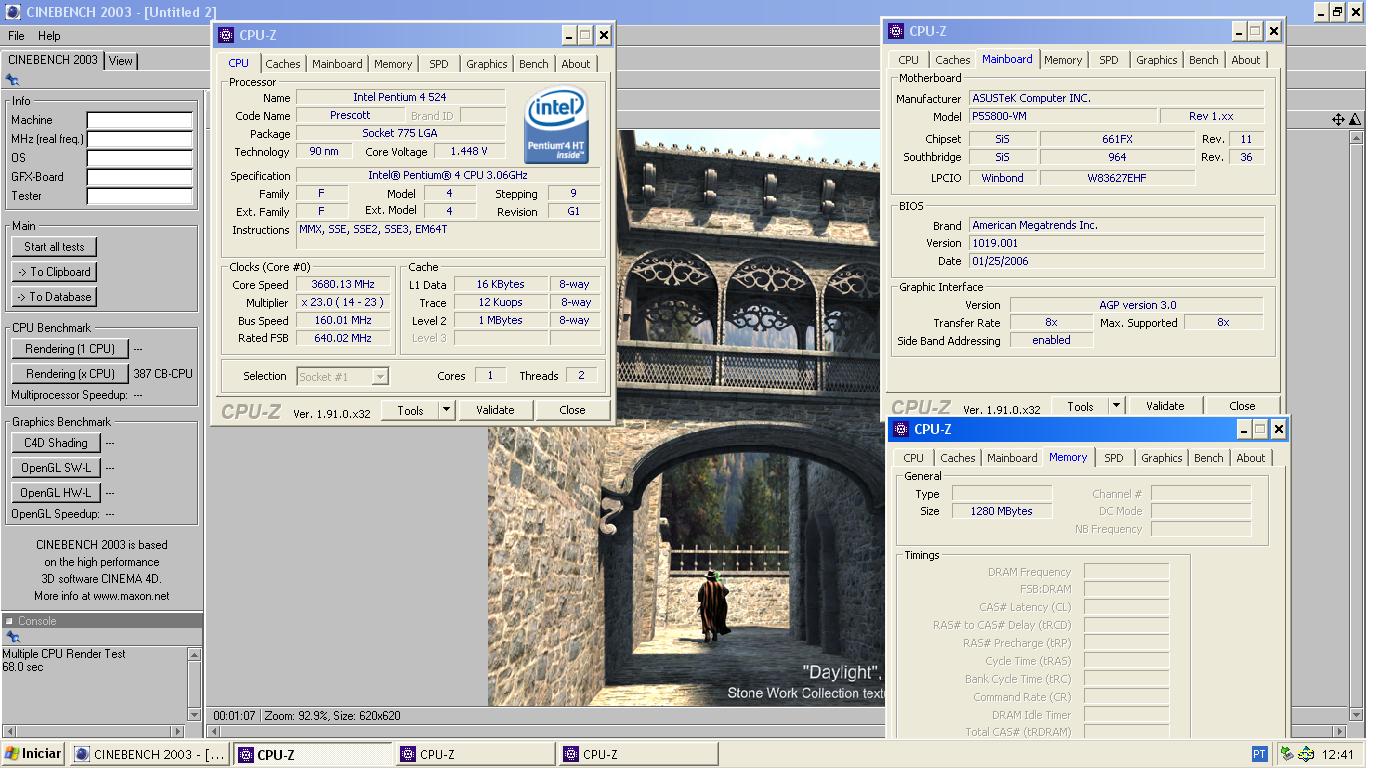Screen dimensions: 1379x769
Task: Open Memory tab in front CPU-Z window
Action: [393, 64]
